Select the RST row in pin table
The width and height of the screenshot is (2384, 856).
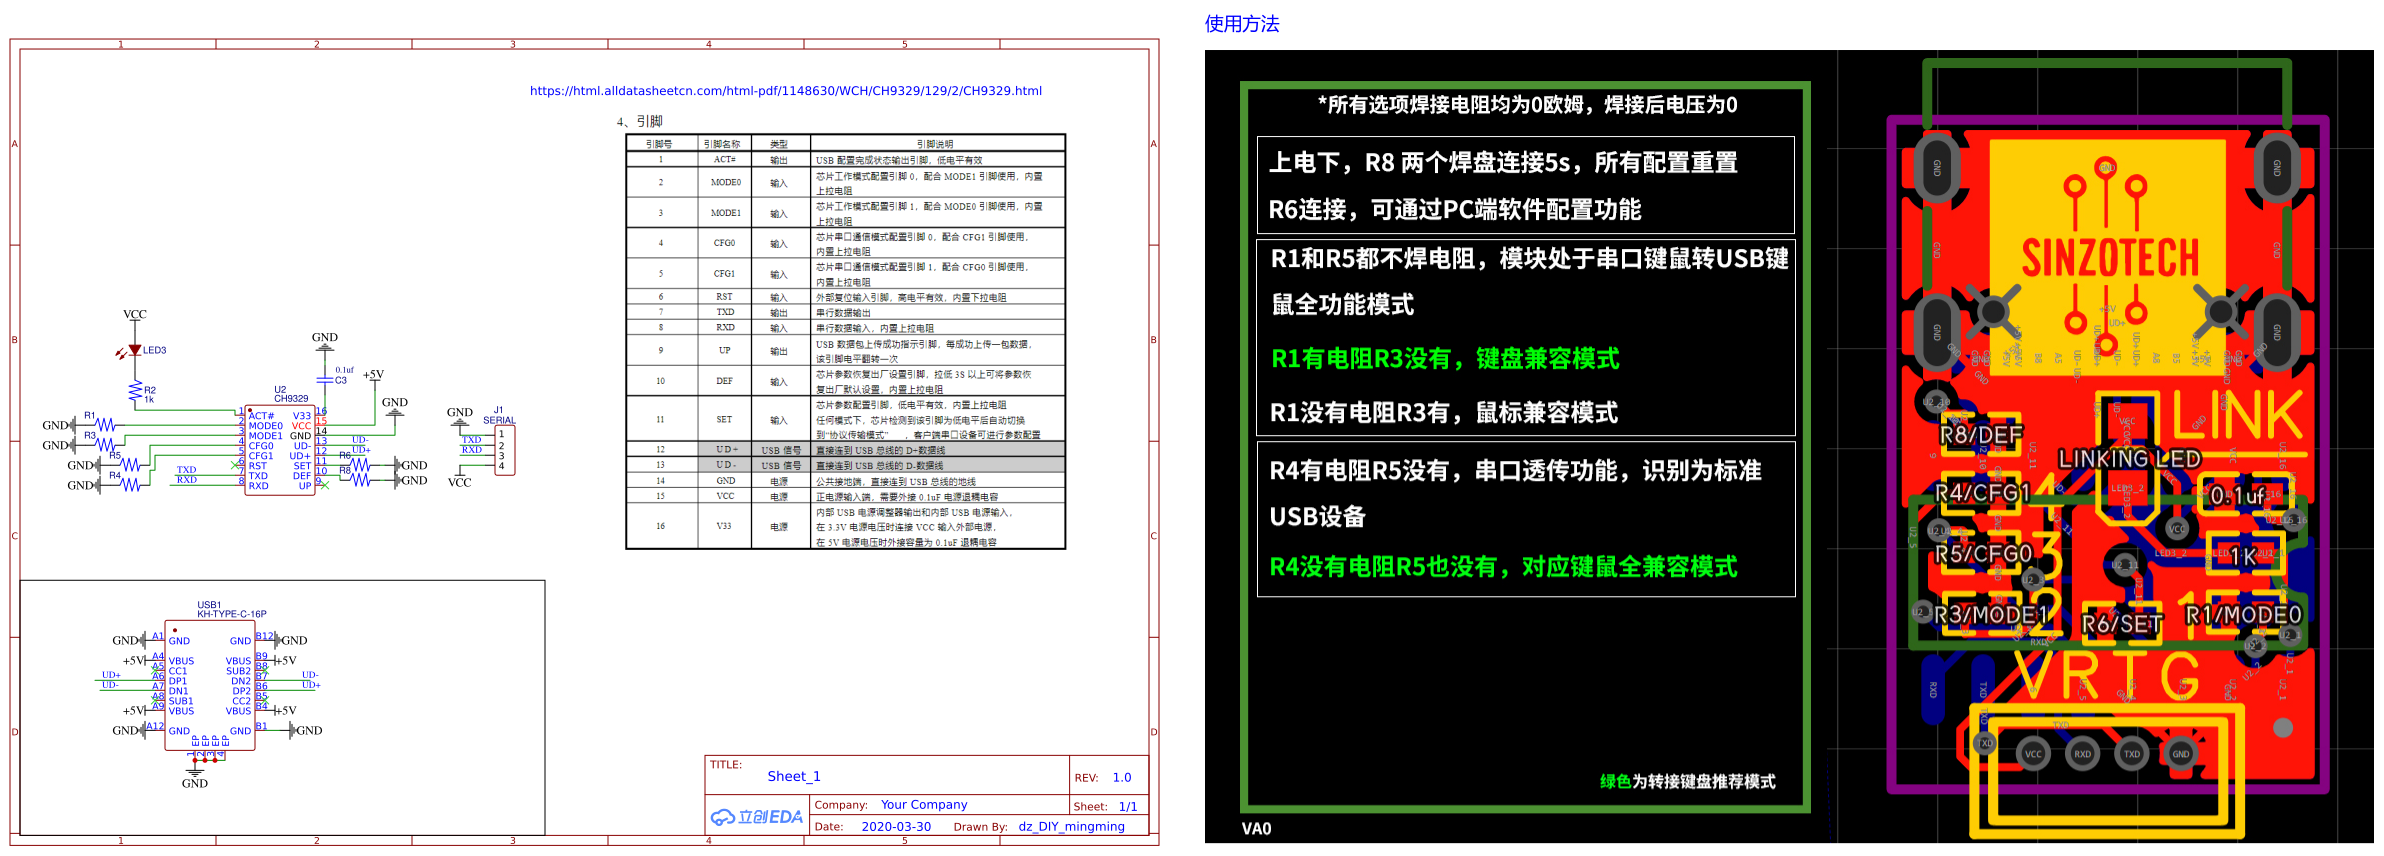click(x=845, y=297)
